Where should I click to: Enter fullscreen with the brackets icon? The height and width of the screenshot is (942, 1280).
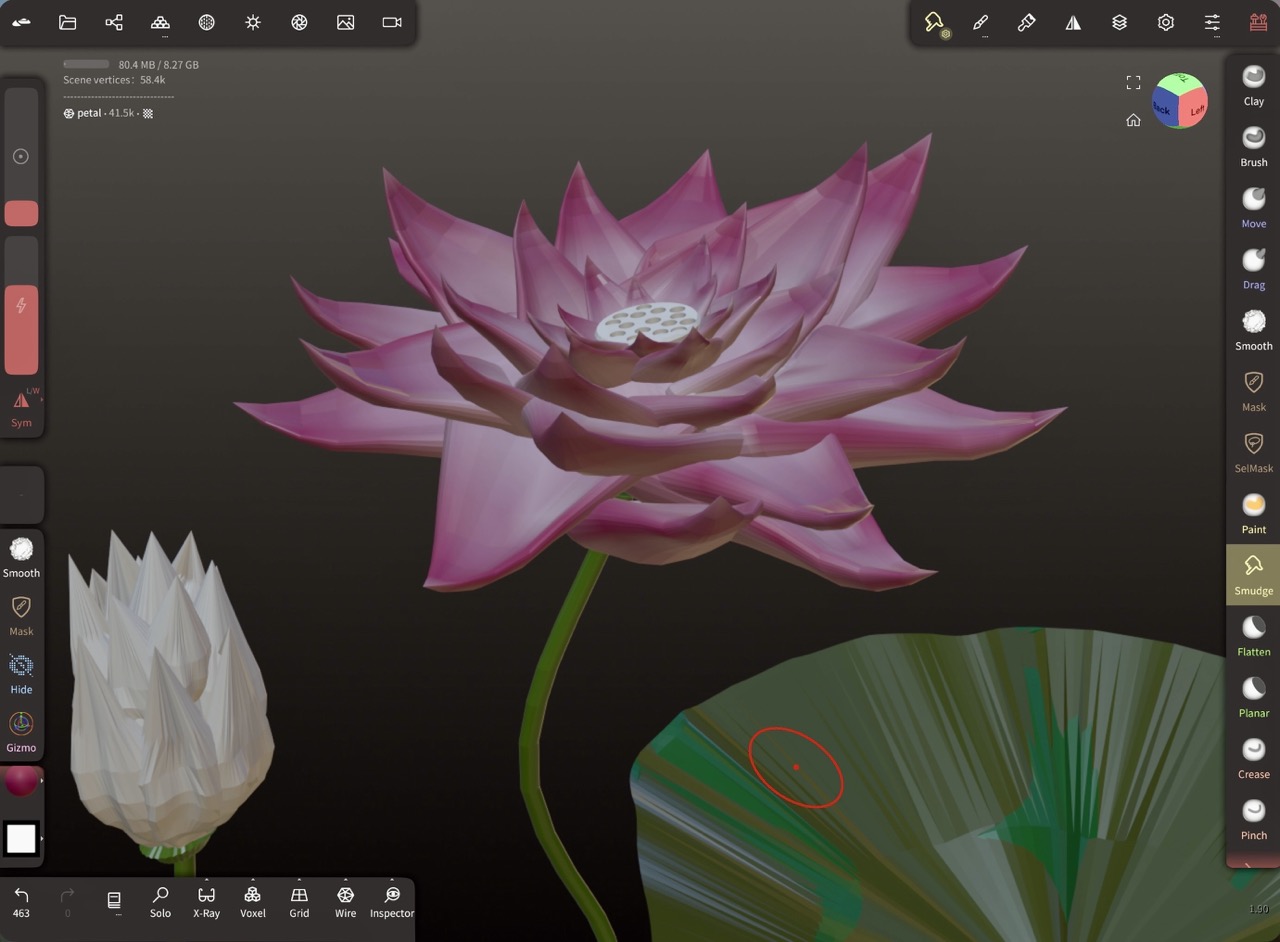[x=1133, y=82]
